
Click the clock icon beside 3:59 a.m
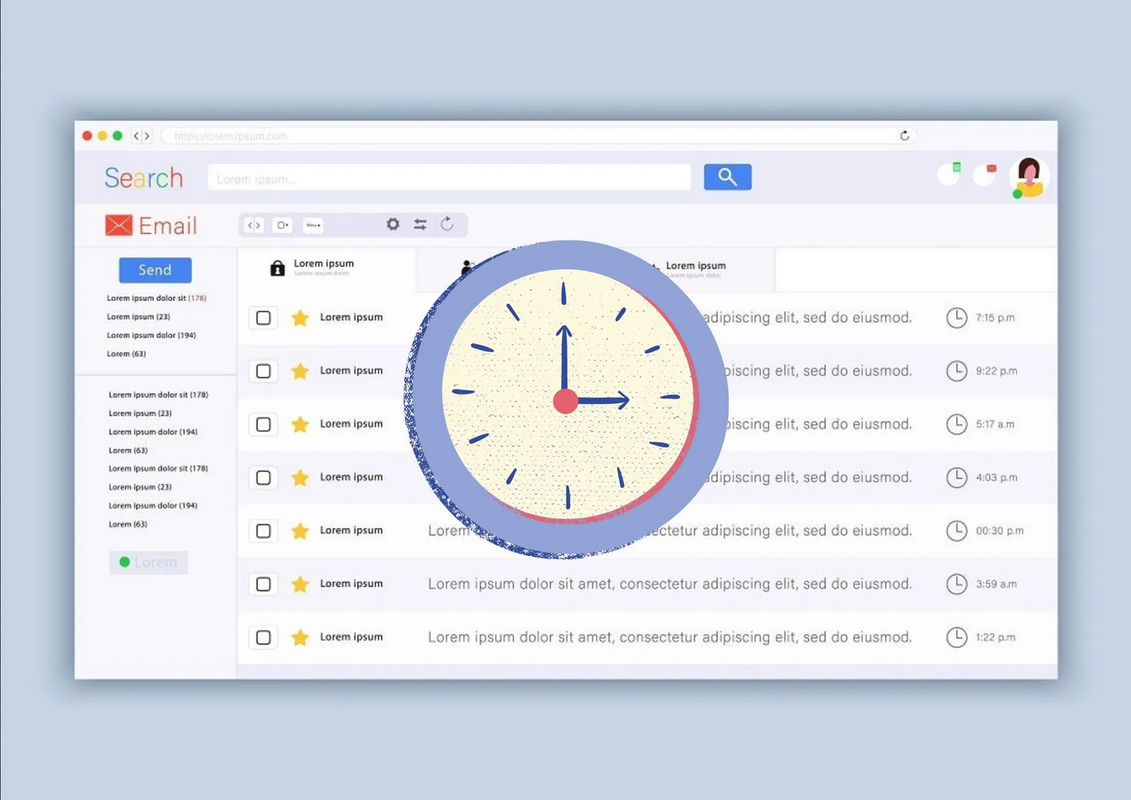956,584
